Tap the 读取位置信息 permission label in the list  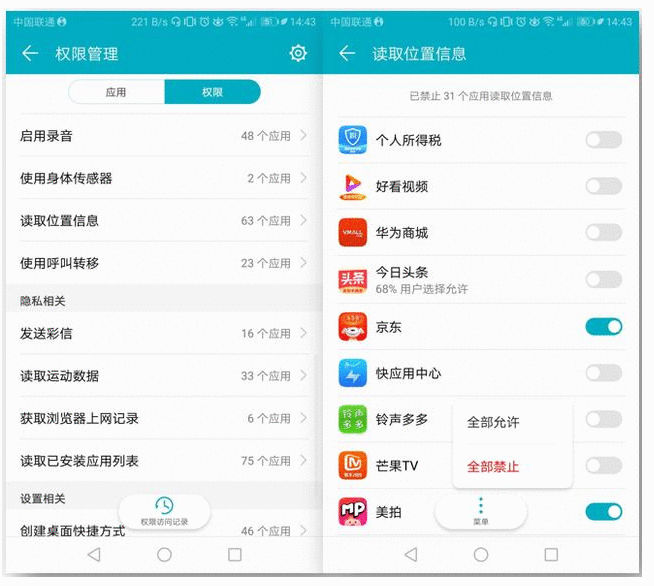tap(59, 221)
